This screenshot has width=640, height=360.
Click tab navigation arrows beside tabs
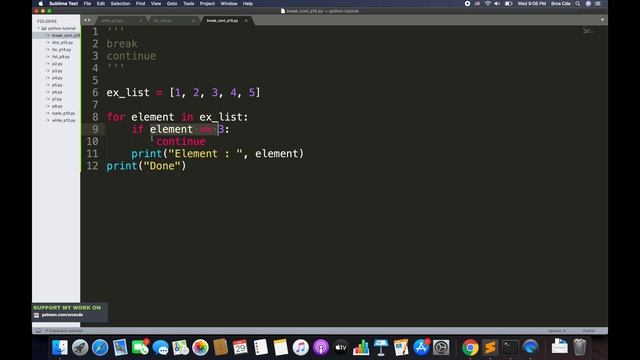click(87, 20)
